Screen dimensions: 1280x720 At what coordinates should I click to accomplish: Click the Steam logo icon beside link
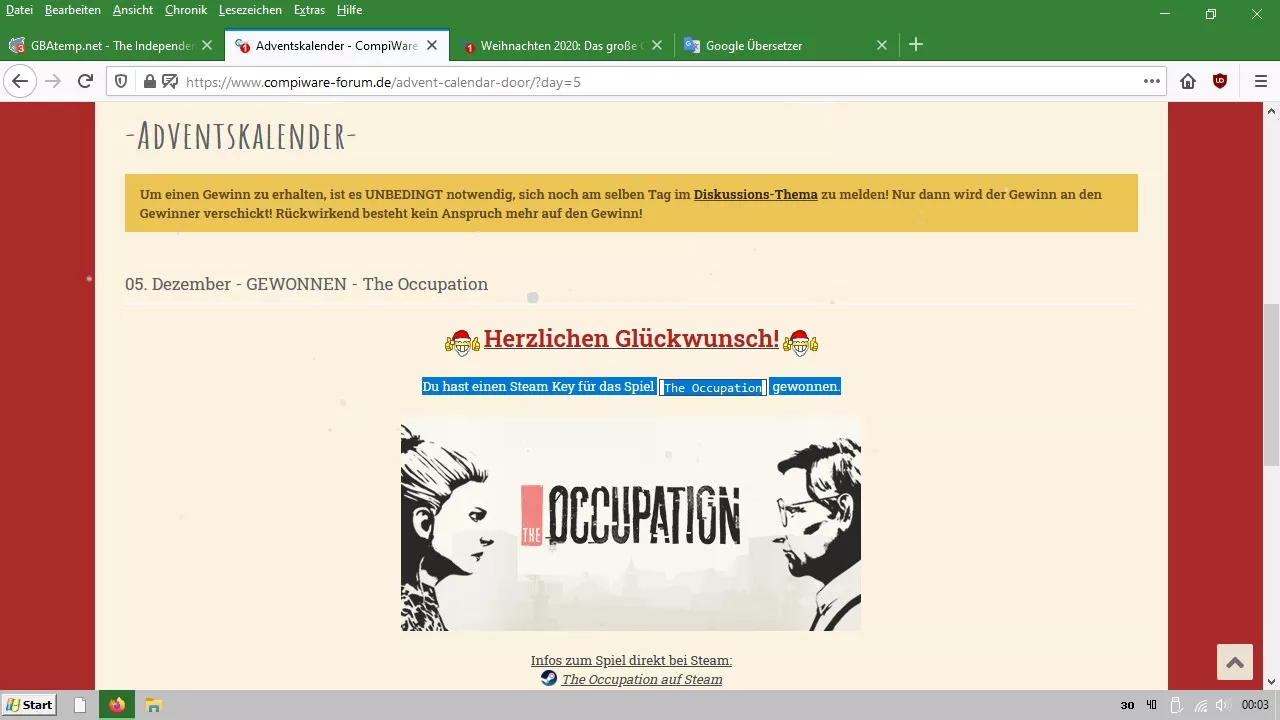coord(549,678)
